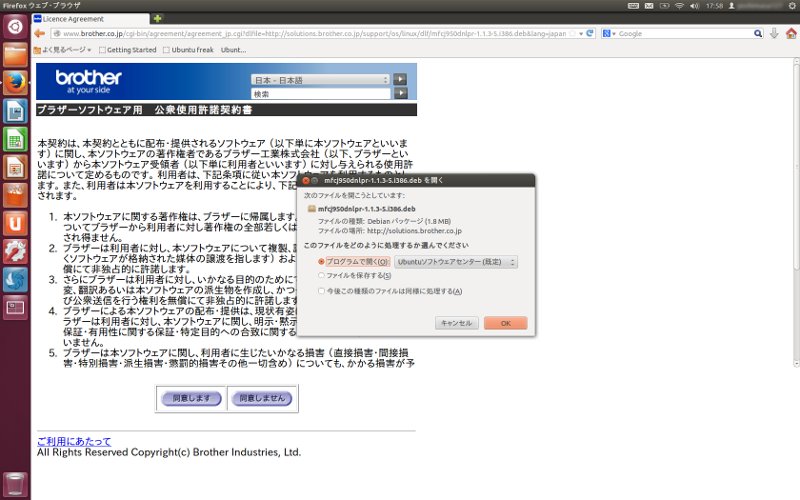Select 'ファイルを保存する' radio option
Screen dimensions: 800x500
click(321, 276)
